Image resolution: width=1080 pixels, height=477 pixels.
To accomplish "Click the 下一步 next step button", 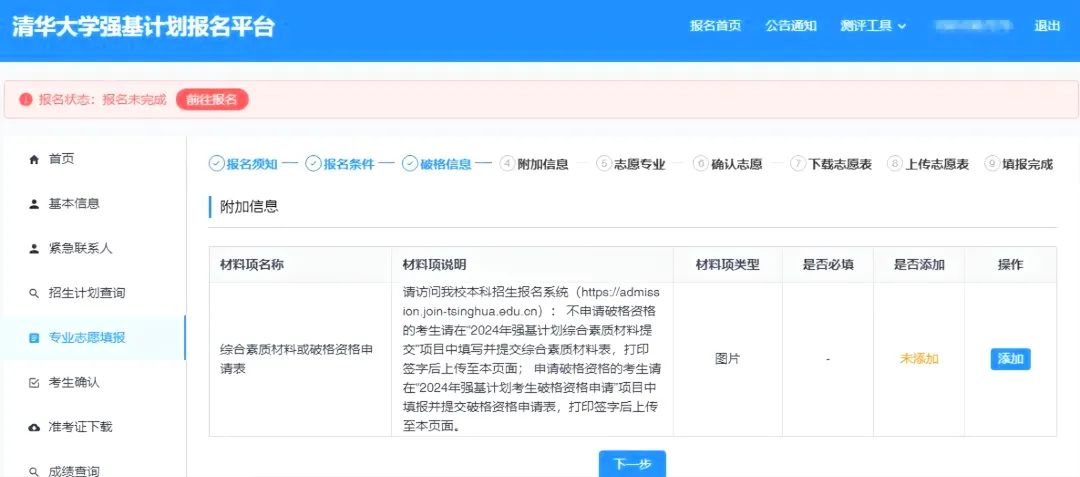I will [632, 464].
